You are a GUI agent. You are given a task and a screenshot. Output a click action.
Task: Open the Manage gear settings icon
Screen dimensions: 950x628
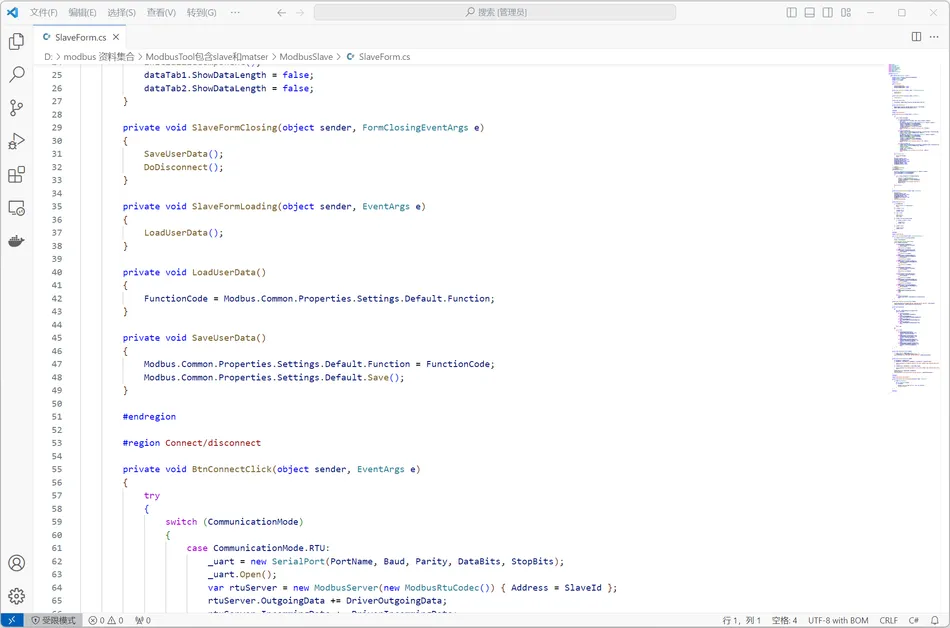(16, 596)
